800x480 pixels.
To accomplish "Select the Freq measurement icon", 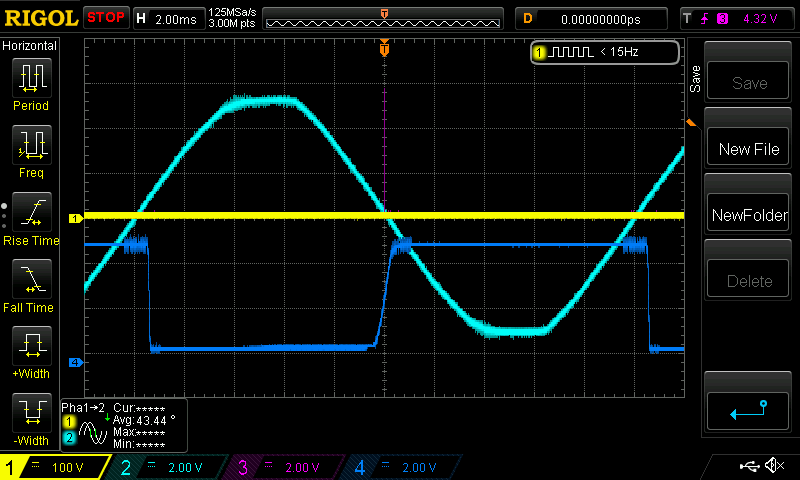I will [31, 150].
